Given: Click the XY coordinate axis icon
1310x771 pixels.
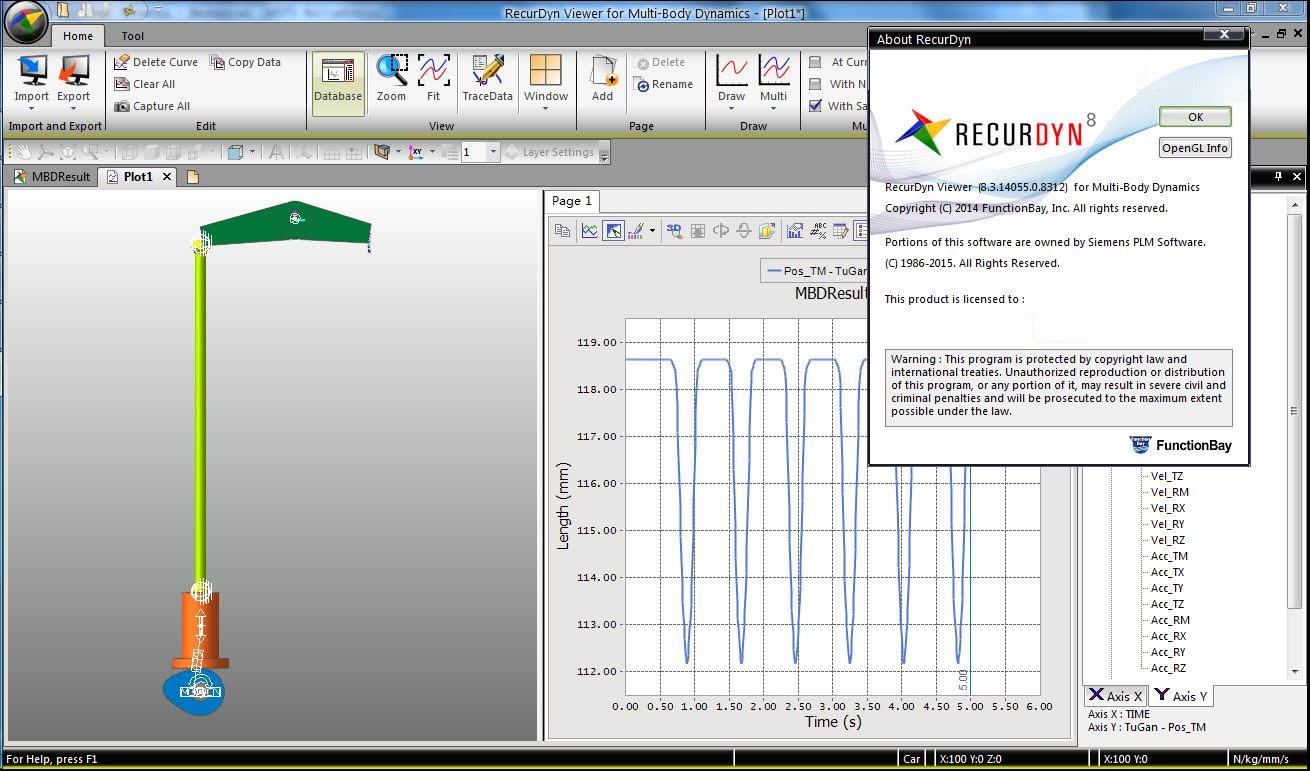Looking at the screenshot, I should coord(417,152).
